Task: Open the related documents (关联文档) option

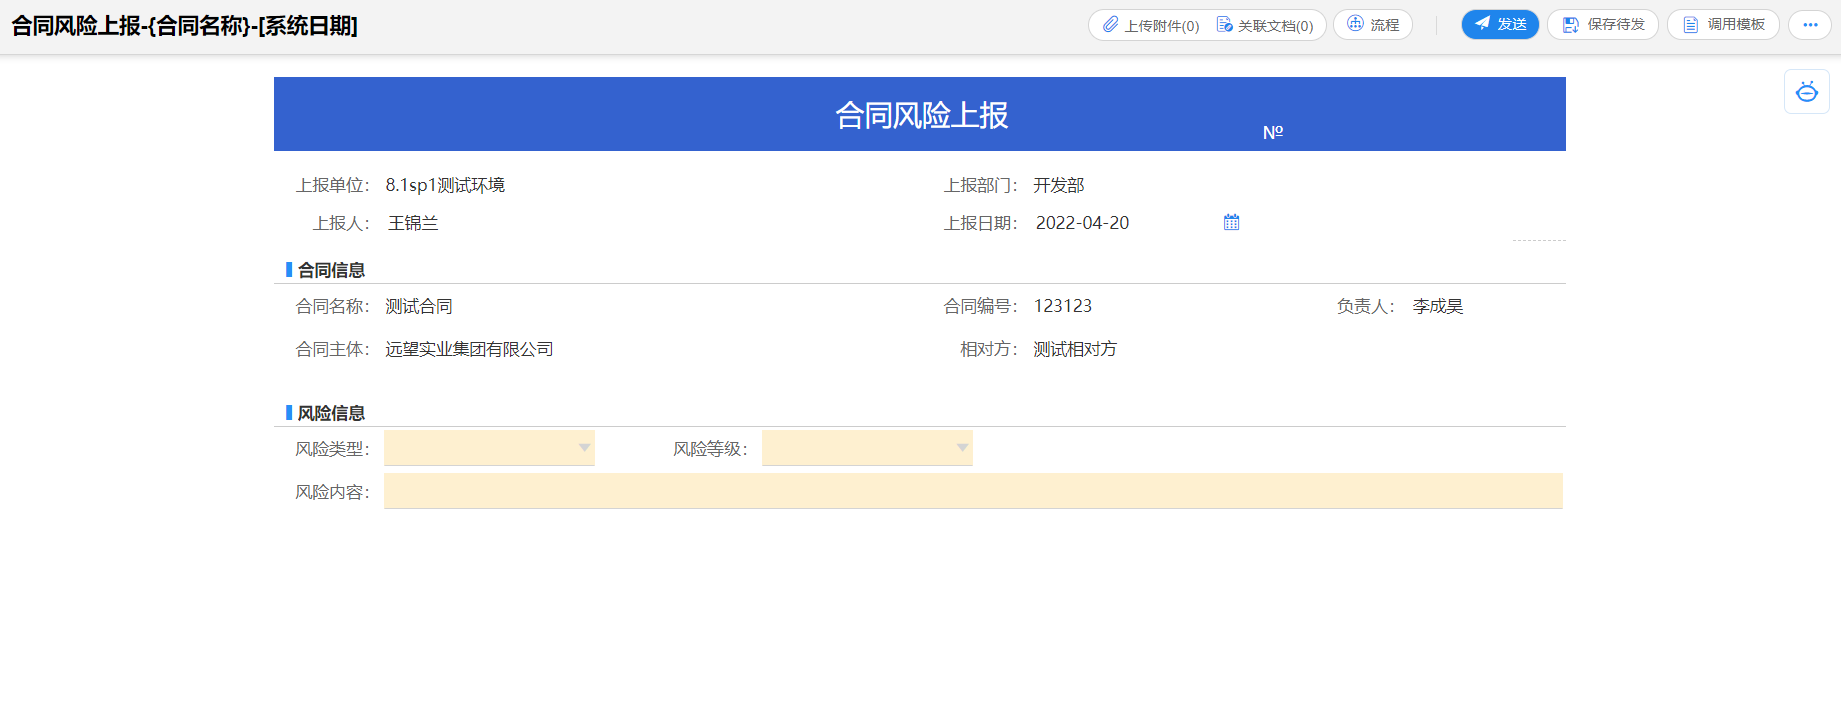Action: click(1265, 25)
